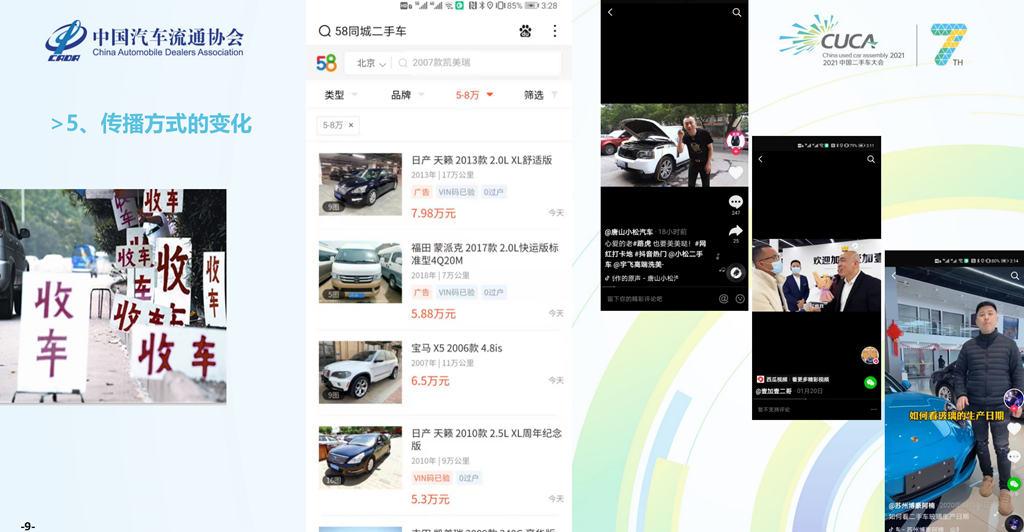Tap the spinning music disc on 唐山小松 video
This screenshot has width=1024, height=532.
pos(735,273)
